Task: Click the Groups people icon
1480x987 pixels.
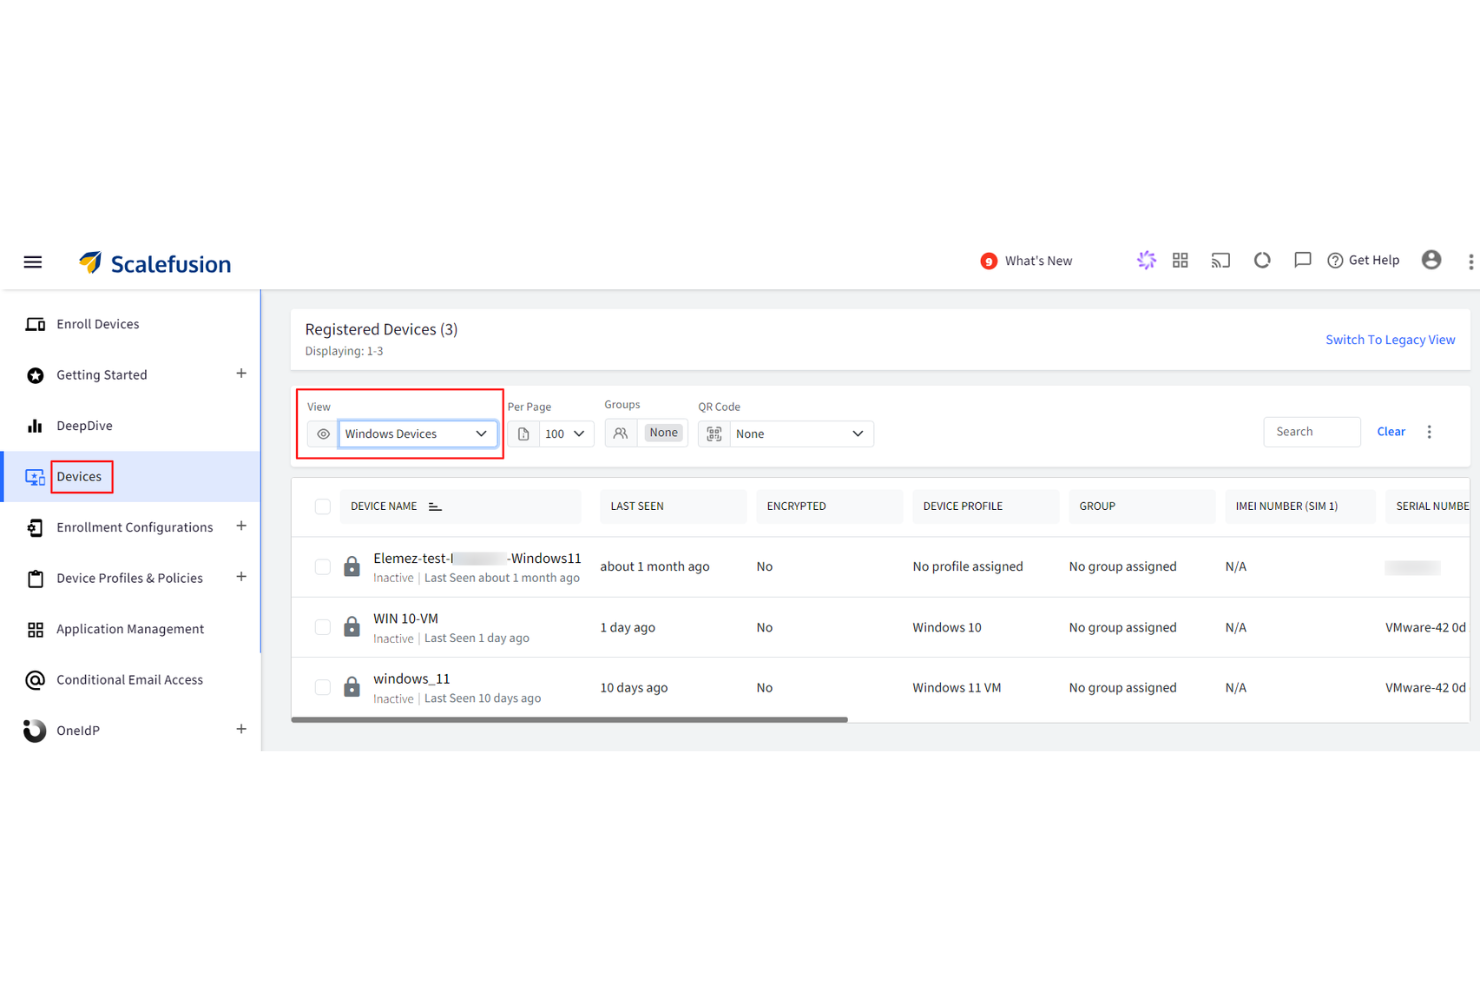Action: tap(620, 433)
